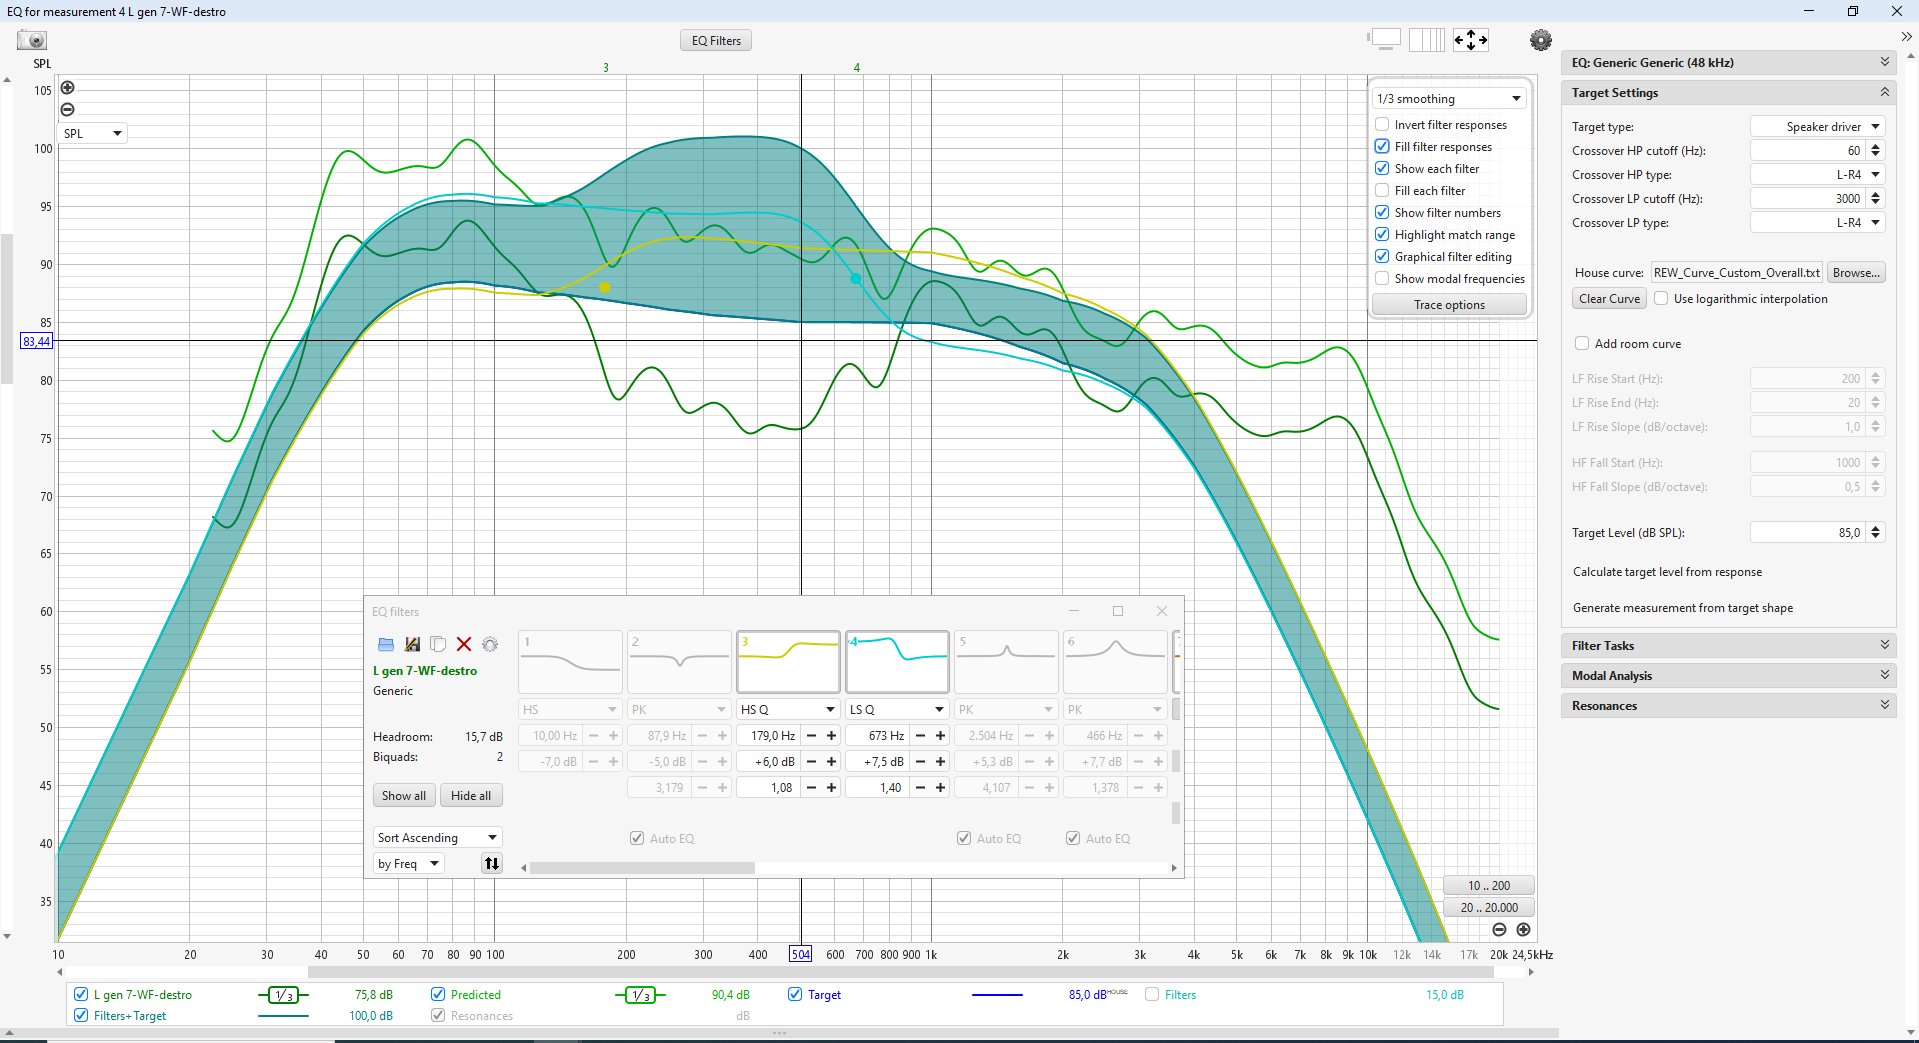Copy filters icon in EQ filters

tap(438, 644)
